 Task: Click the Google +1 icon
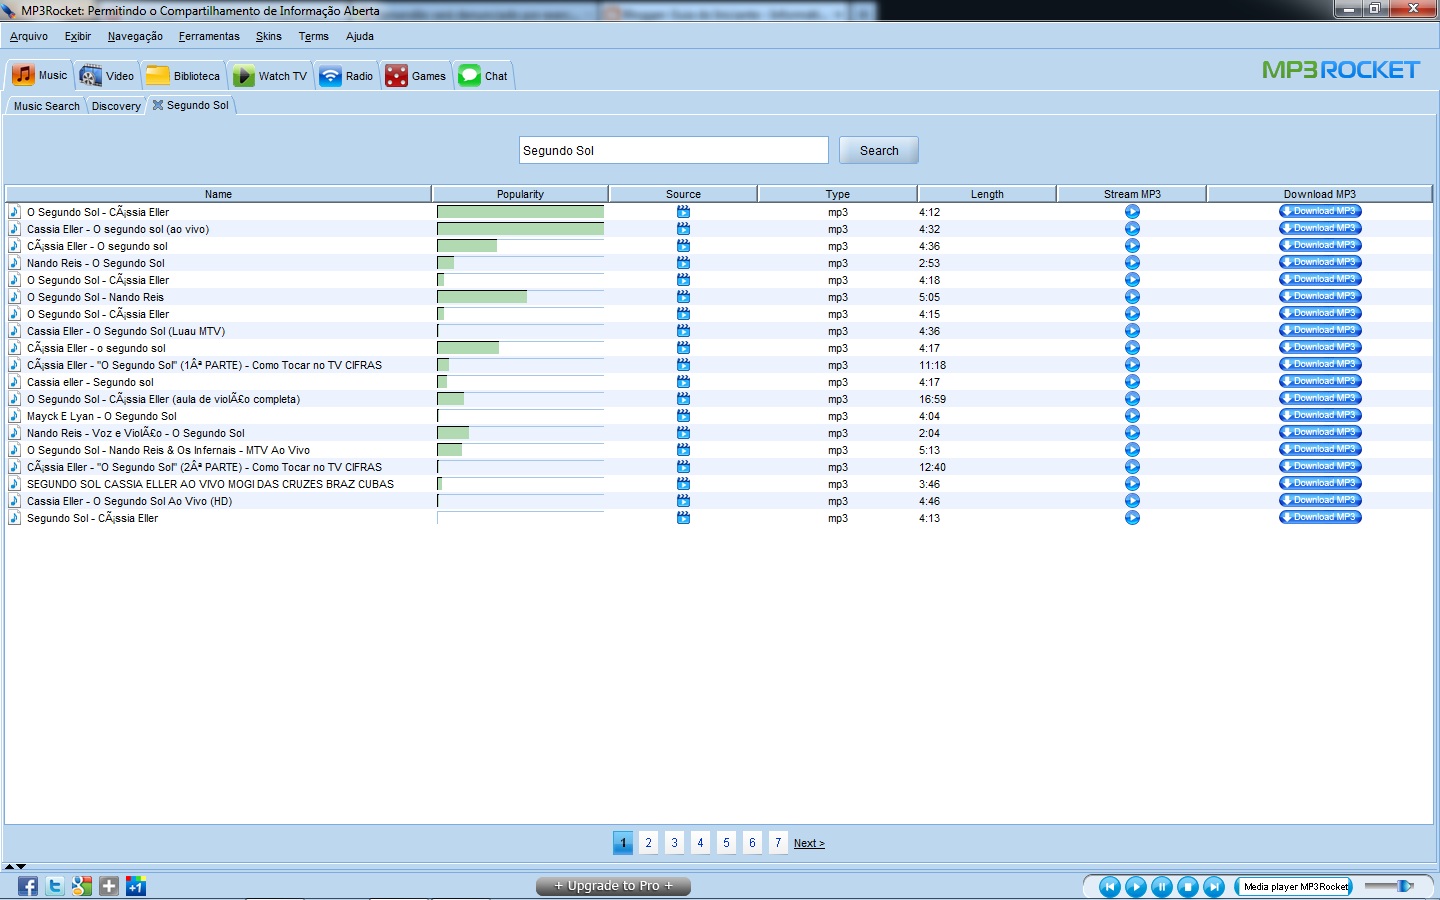136,886
